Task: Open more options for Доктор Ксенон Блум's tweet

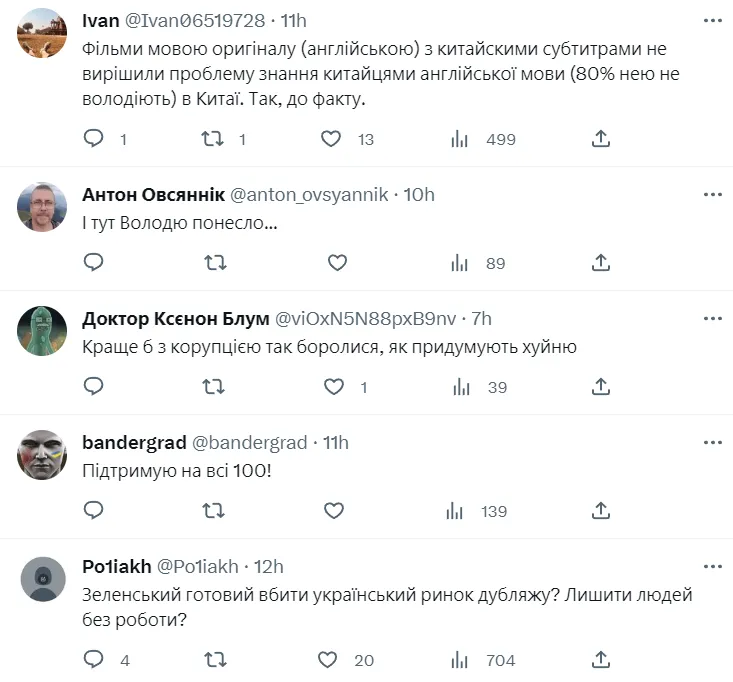Action: [712, 318]
